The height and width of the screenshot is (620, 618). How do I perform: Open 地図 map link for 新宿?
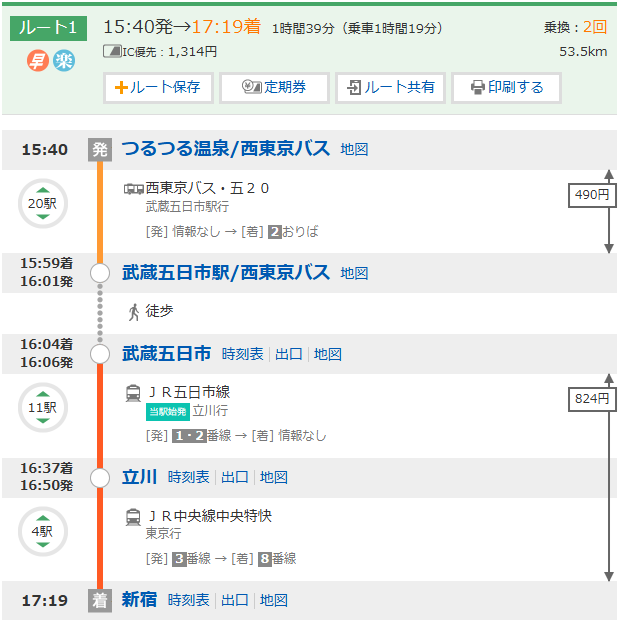click(274, 601)
